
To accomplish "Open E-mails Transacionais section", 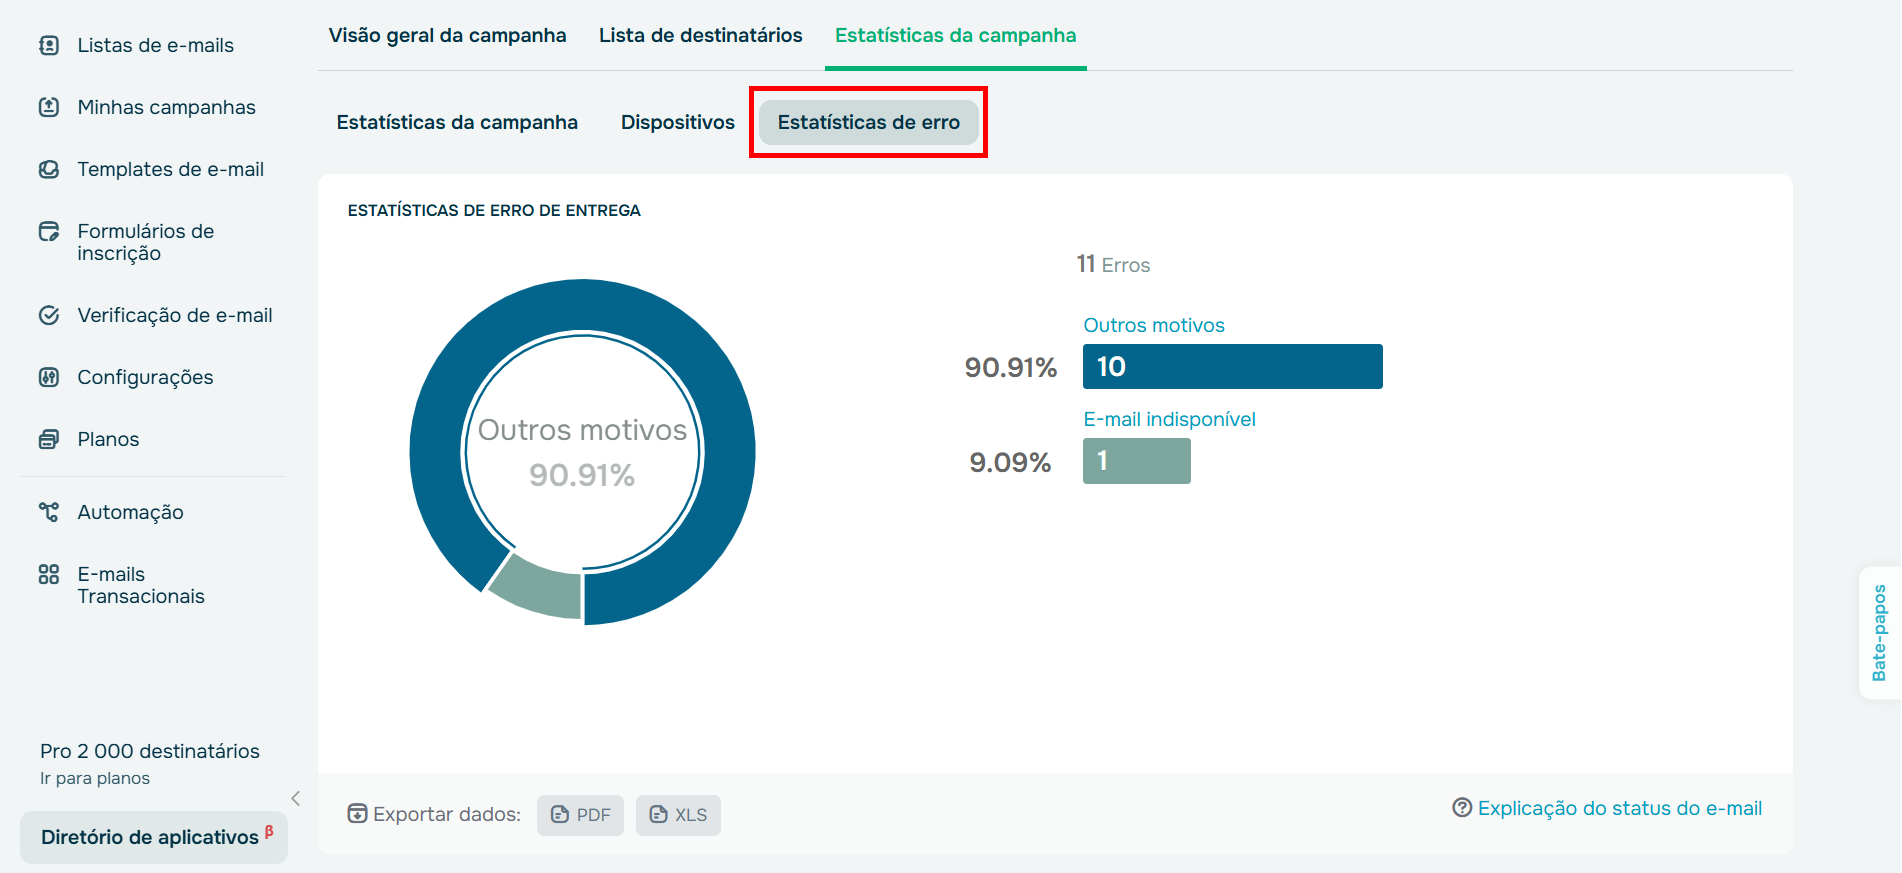I will click(141, 585).
